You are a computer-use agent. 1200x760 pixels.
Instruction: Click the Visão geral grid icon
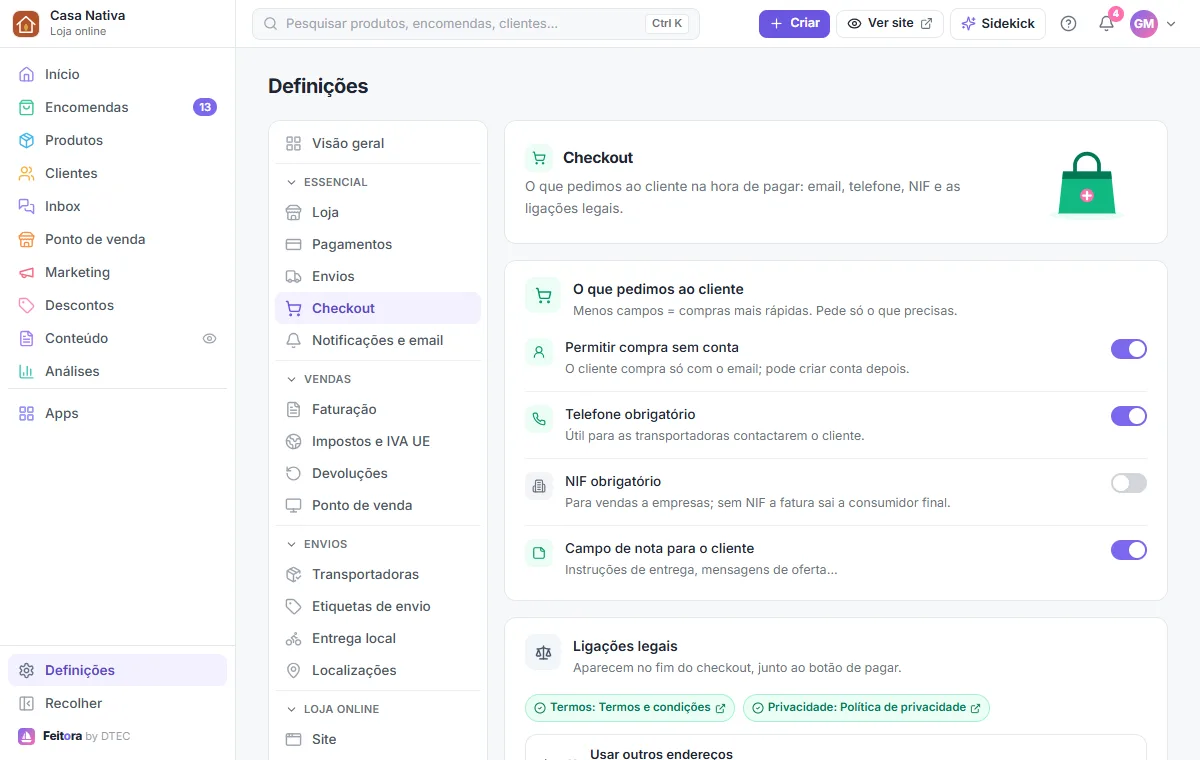click(x=293, y=143)
